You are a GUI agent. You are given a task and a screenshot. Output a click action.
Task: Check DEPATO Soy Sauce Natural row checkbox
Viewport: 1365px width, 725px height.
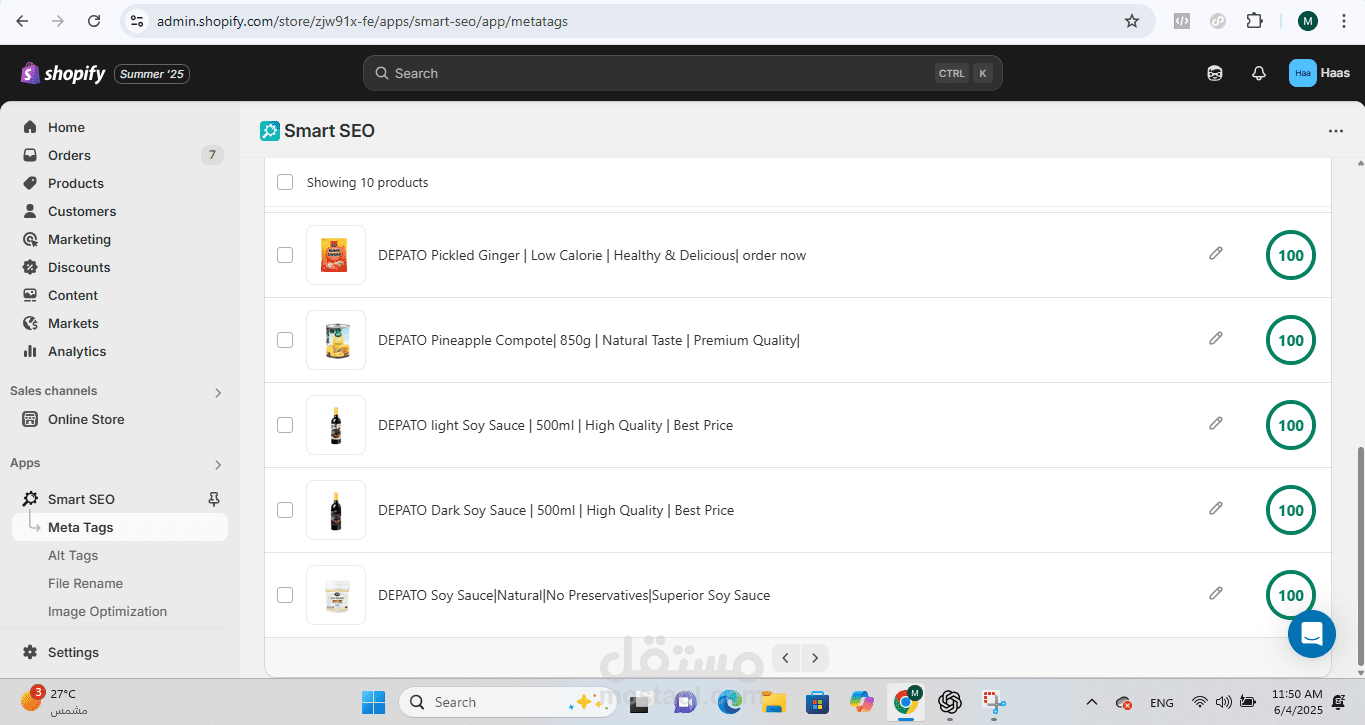285,595
